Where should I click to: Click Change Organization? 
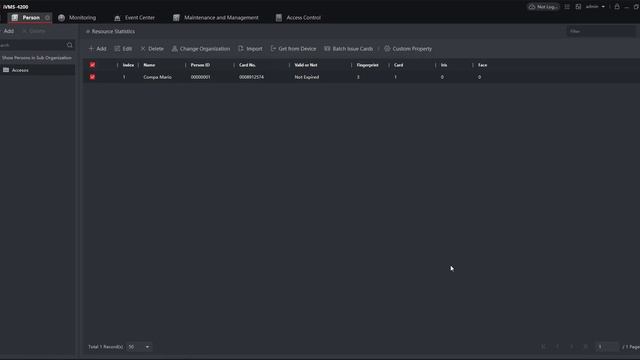[201, 49]
